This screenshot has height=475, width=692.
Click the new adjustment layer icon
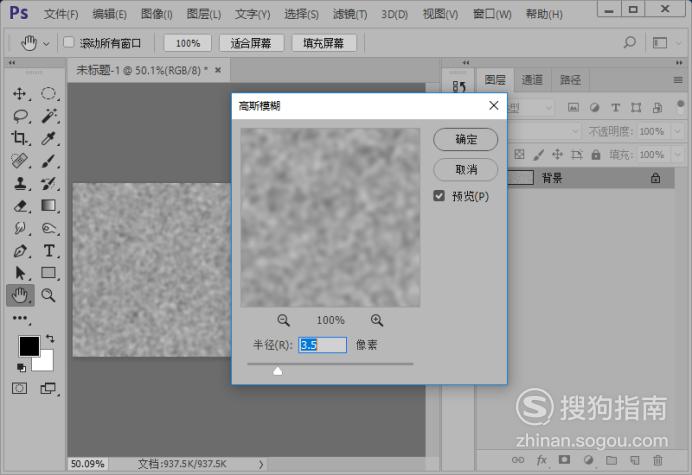coord(588,460)
